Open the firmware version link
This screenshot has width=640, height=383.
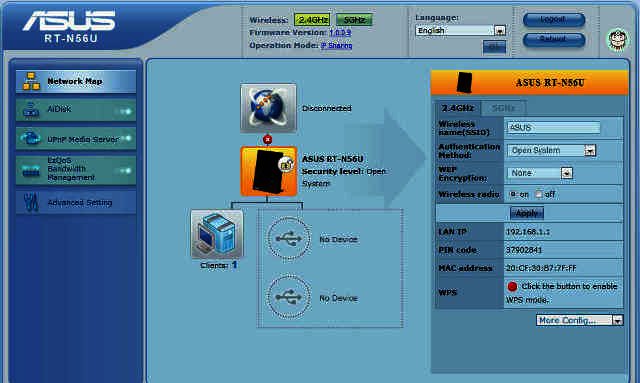pyautogui.click(x=340, y=33)
